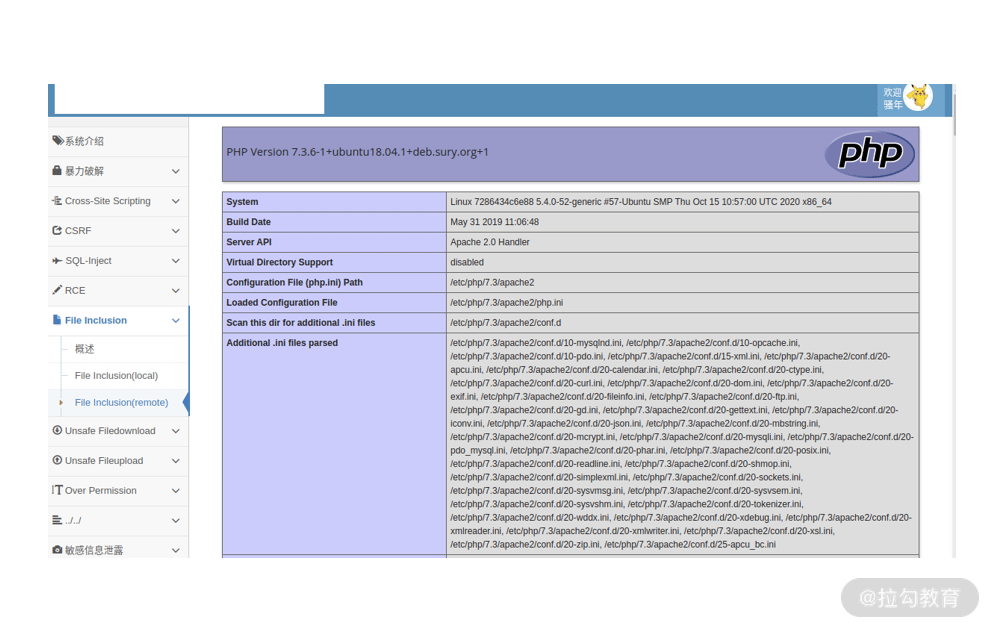The height and width of the screenshot is (630, 994).
Task: Expand the 敏感信息泄露 chevron
Action: pos(176,550)
